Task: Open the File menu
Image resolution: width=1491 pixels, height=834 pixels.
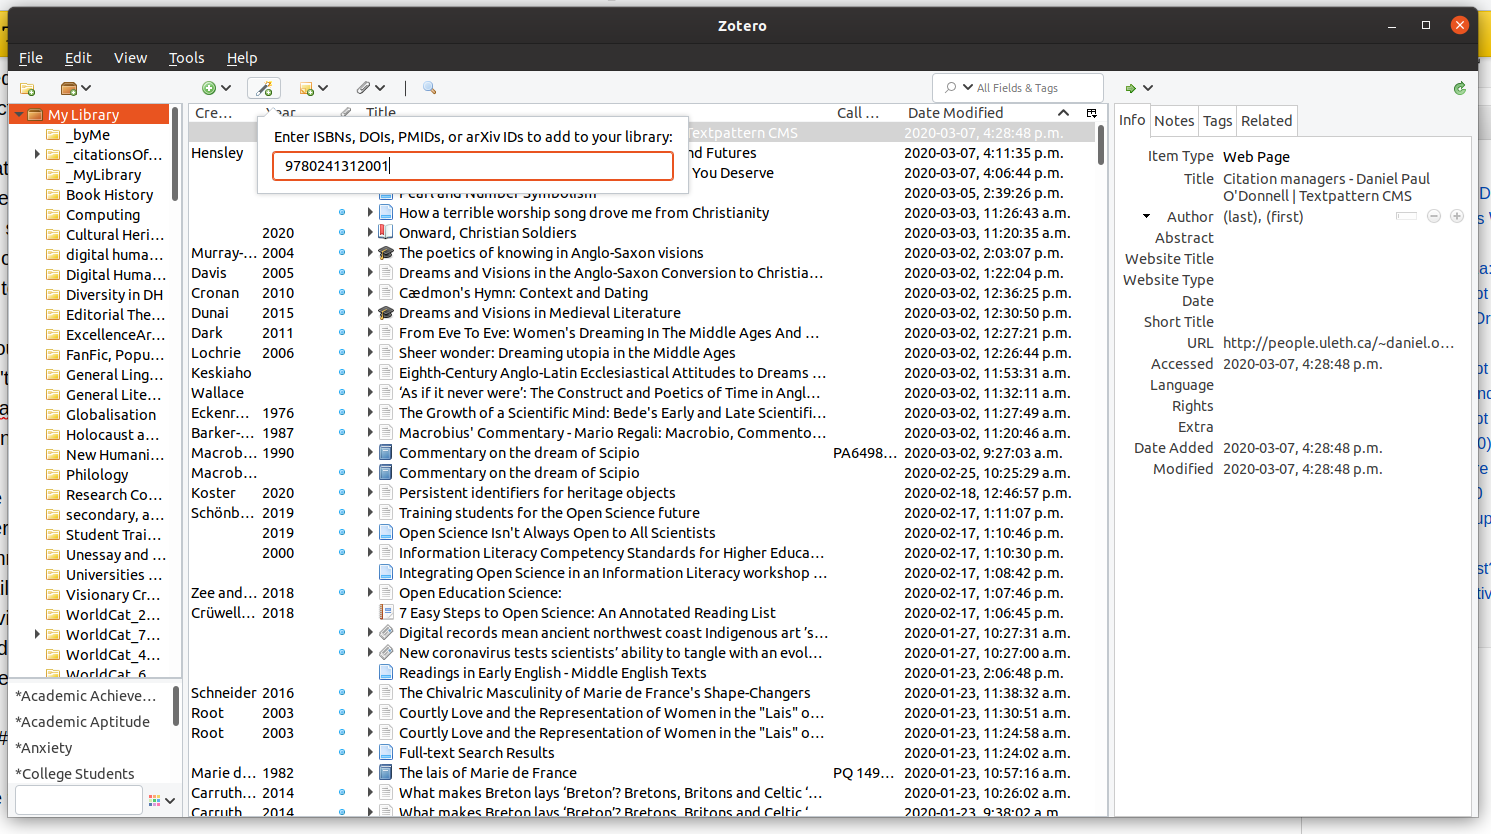Action: pyautogui.click(x=31, y=58)
